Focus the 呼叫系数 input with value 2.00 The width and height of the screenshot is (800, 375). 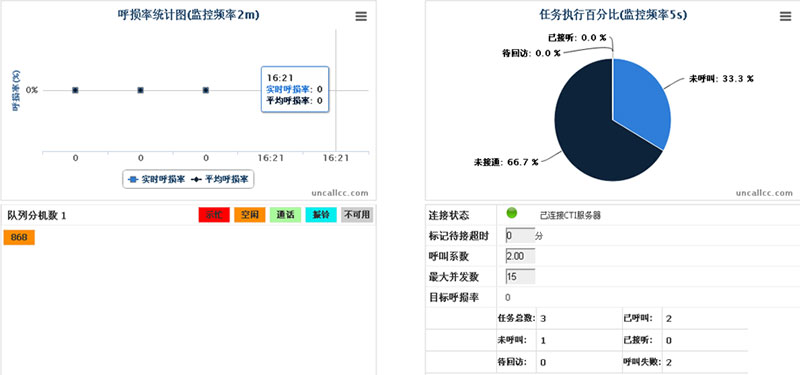(x=520, y=256)
